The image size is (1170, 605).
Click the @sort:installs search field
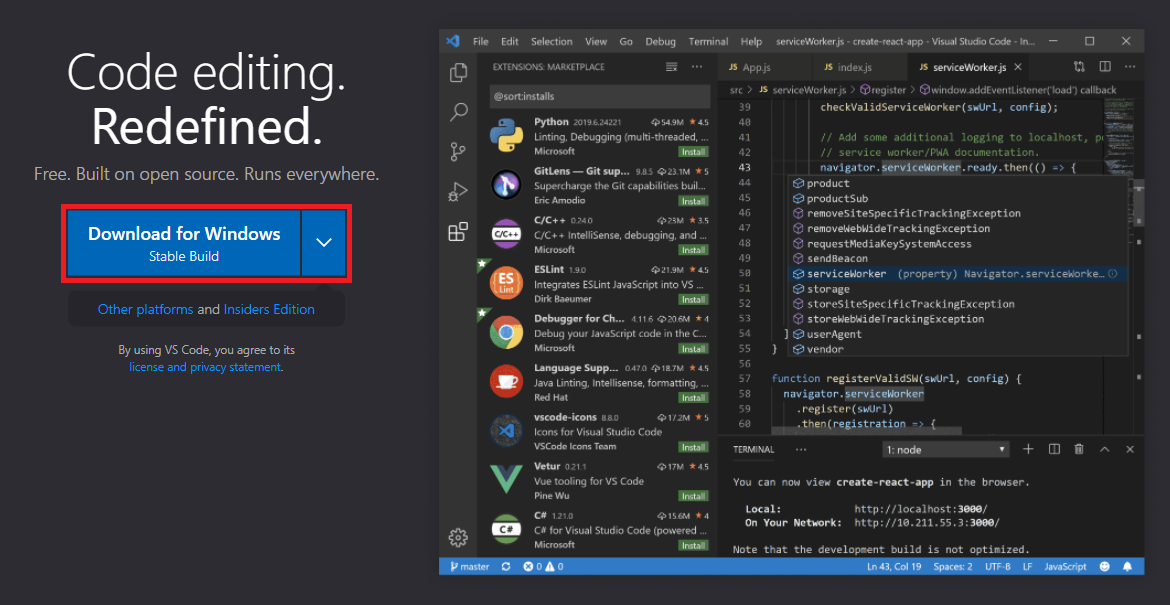coord(600,96)
